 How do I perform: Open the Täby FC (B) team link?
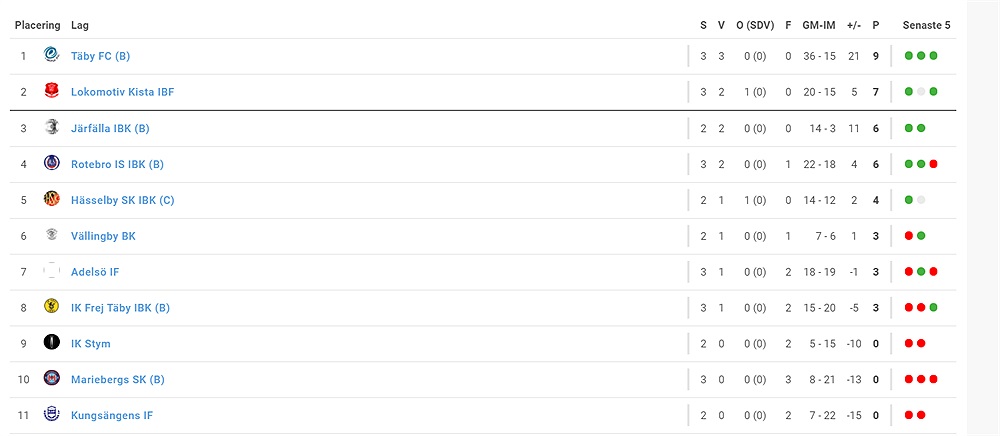[100, 56]
